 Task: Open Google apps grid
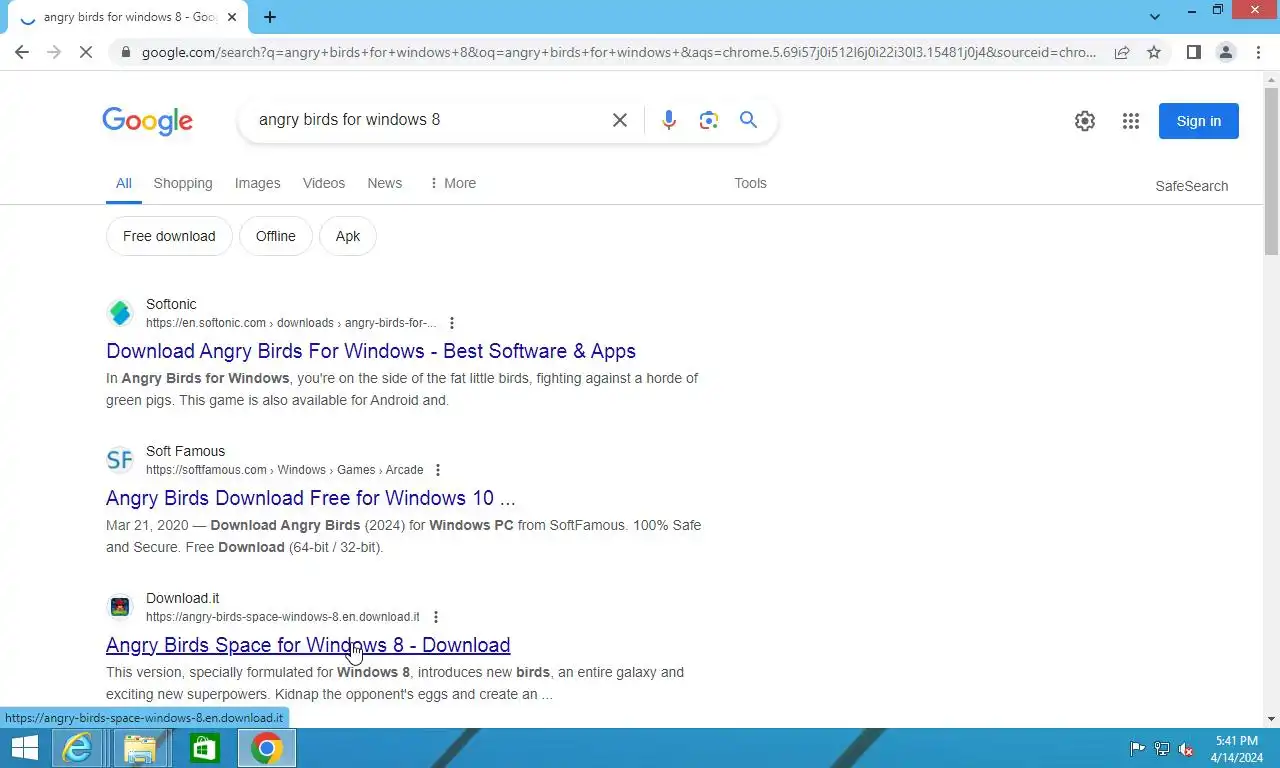(x=1131, y=121)
